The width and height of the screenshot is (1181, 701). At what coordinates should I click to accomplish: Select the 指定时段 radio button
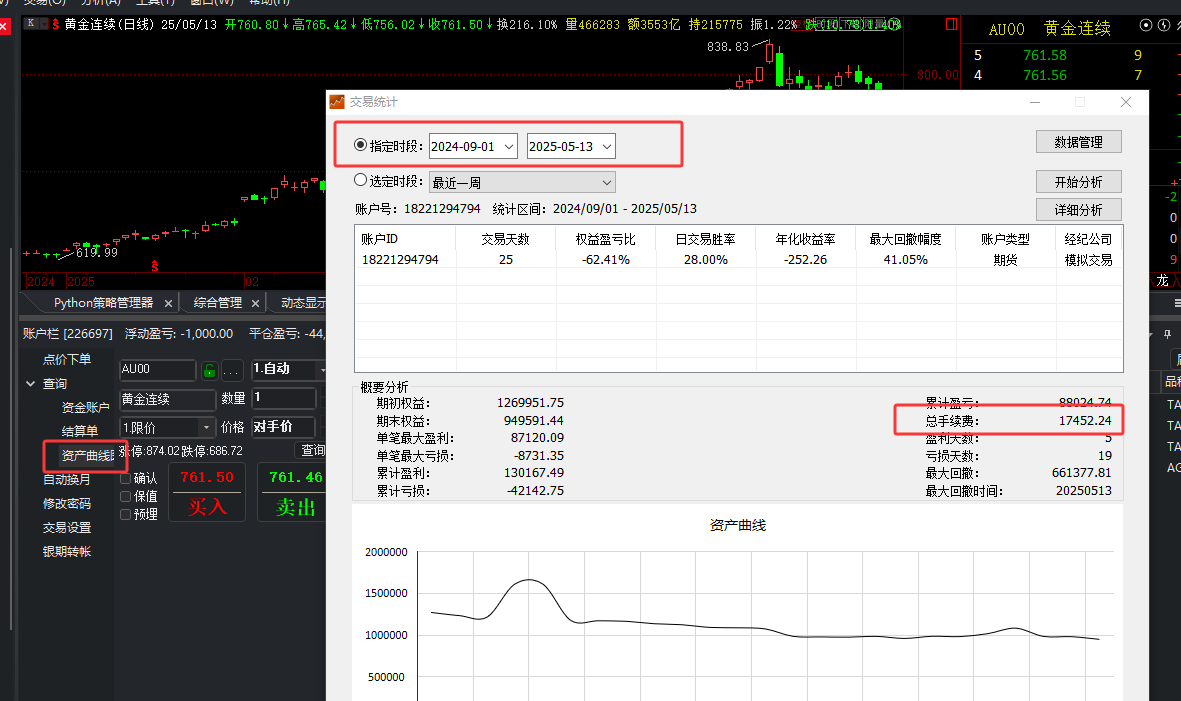point(361,145)
